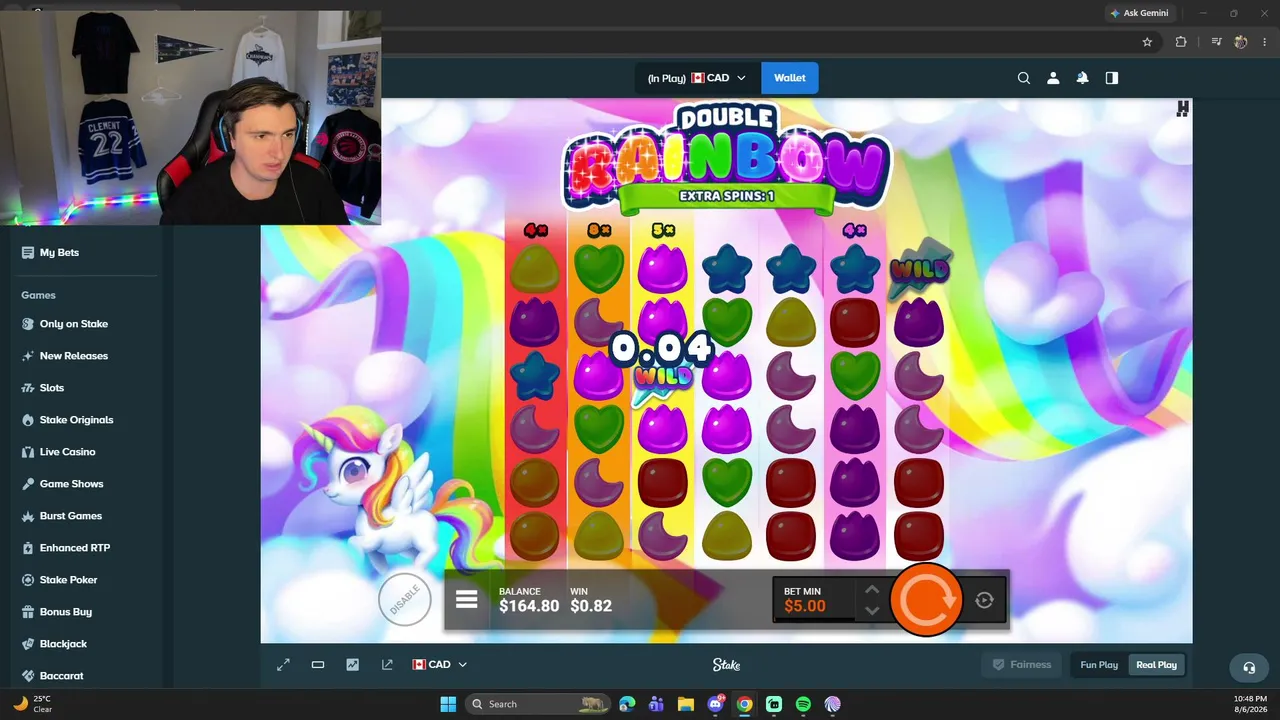Screen dimensions: 1280x720
Task: Click the orange spin button
Action: tap(925, 600)
